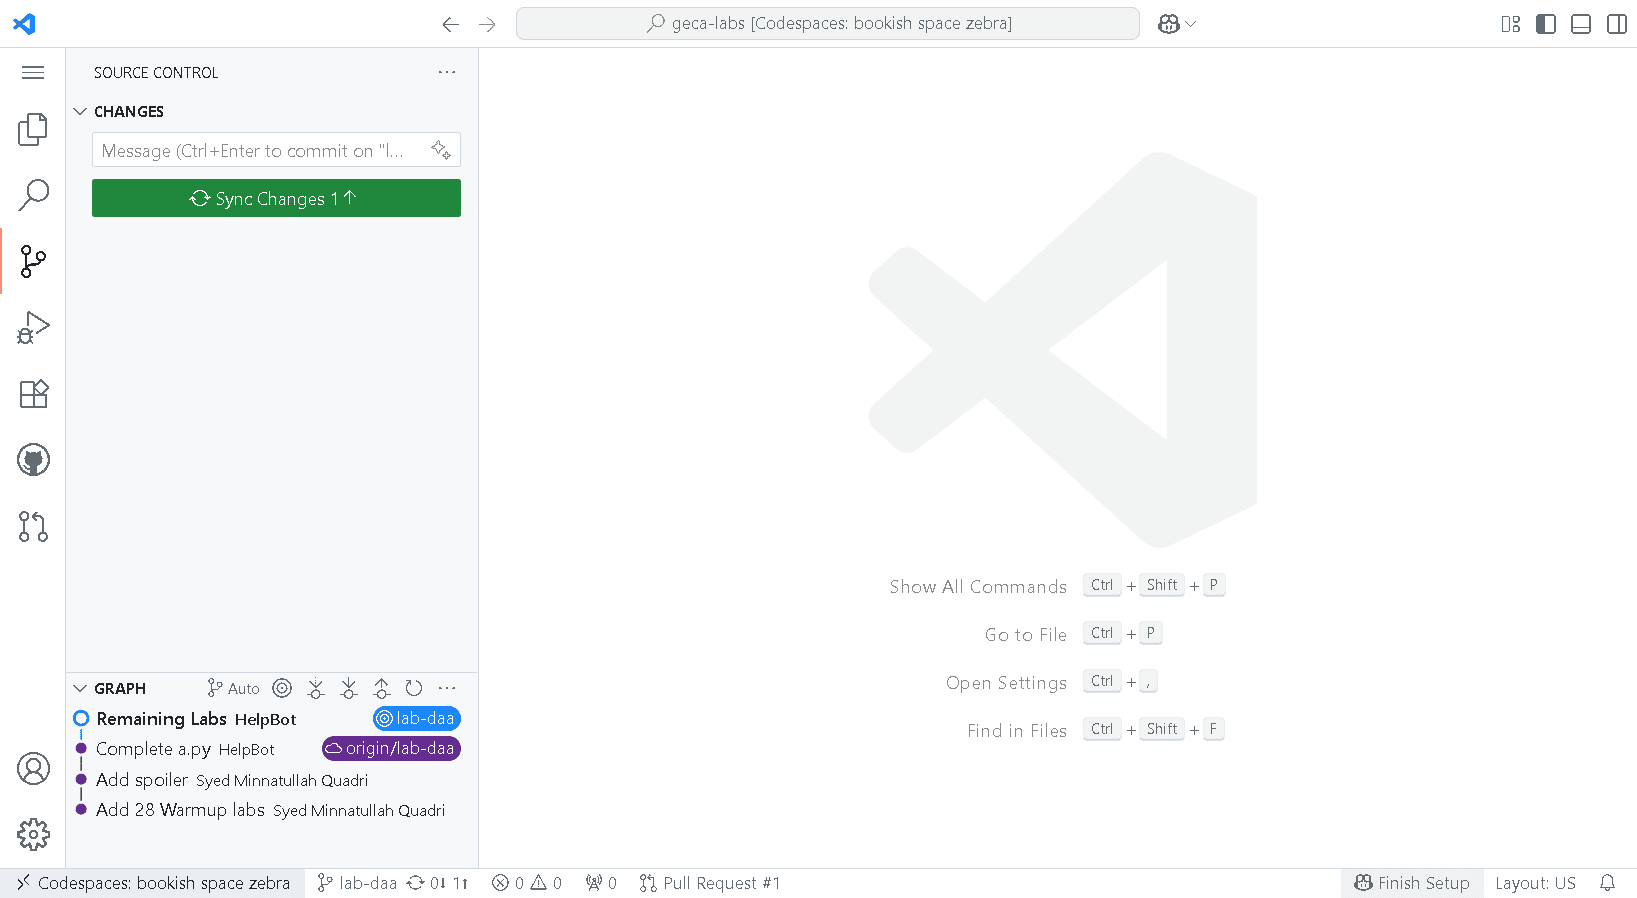Image resolution: width=1637 pixels, height=898 pixels.
Task: Go back with the left arrow
Action: [450, 24]
